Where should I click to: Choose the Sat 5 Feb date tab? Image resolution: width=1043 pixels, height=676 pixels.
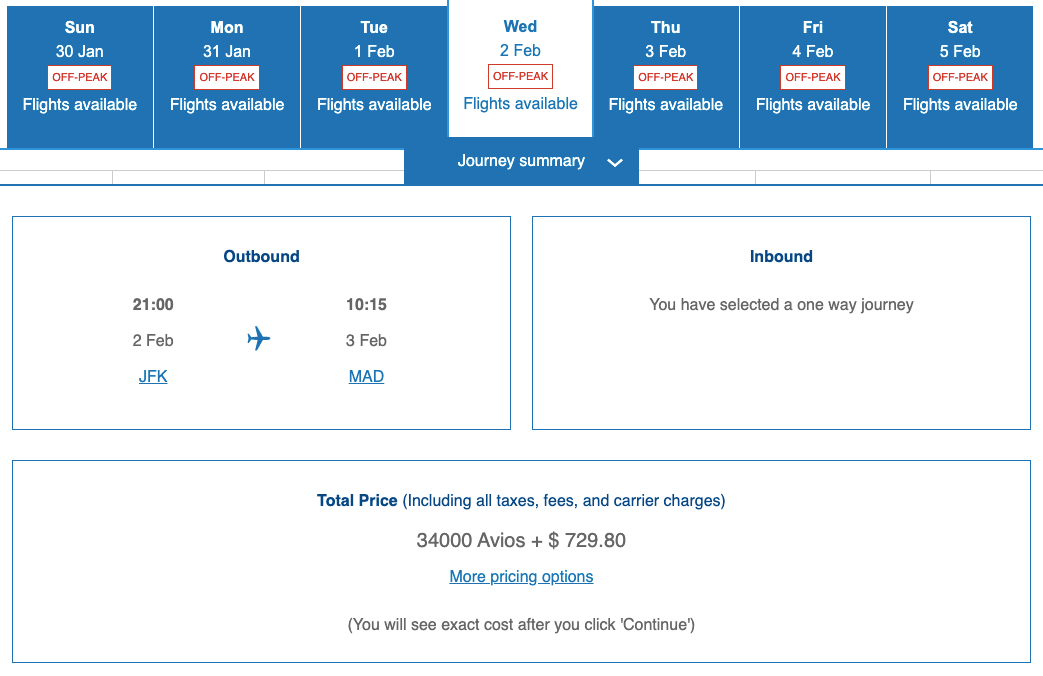click(960, 77)
